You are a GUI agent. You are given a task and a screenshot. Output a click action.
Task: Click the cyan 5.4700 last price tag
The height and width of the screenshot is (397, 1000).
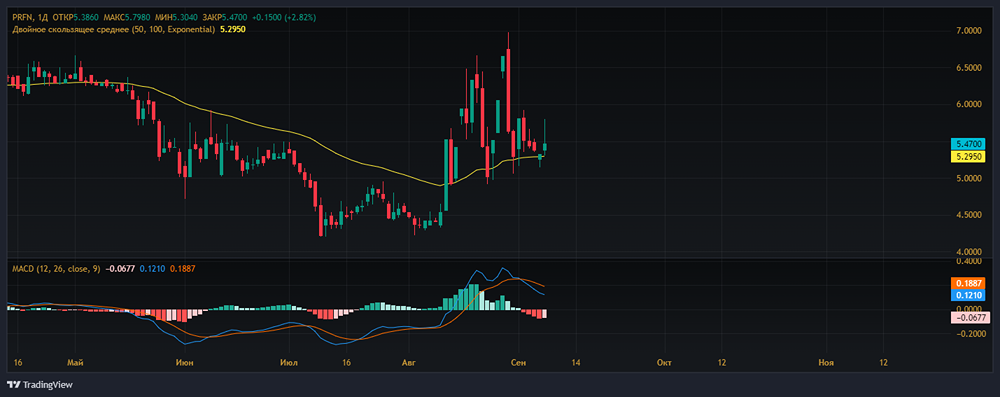968,144
